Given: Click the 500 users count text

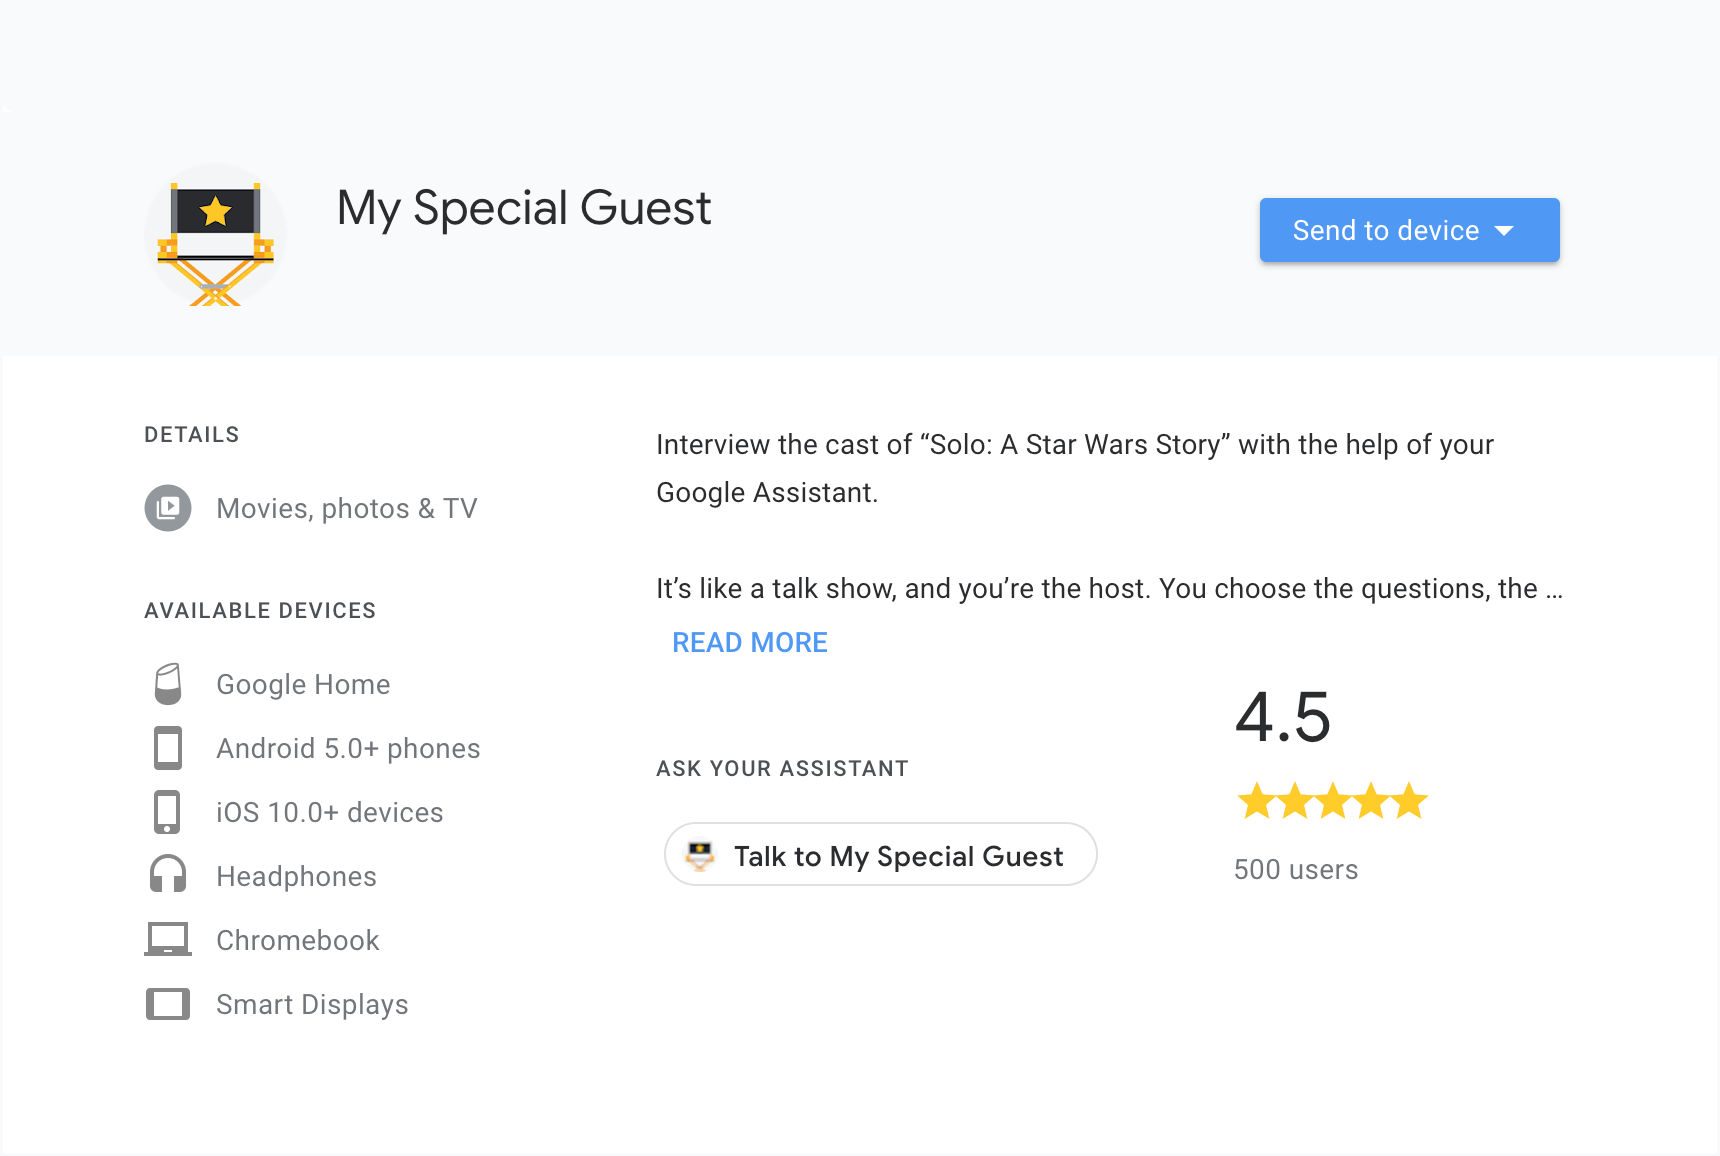Looking at the screenshot, I should 1296,869.
